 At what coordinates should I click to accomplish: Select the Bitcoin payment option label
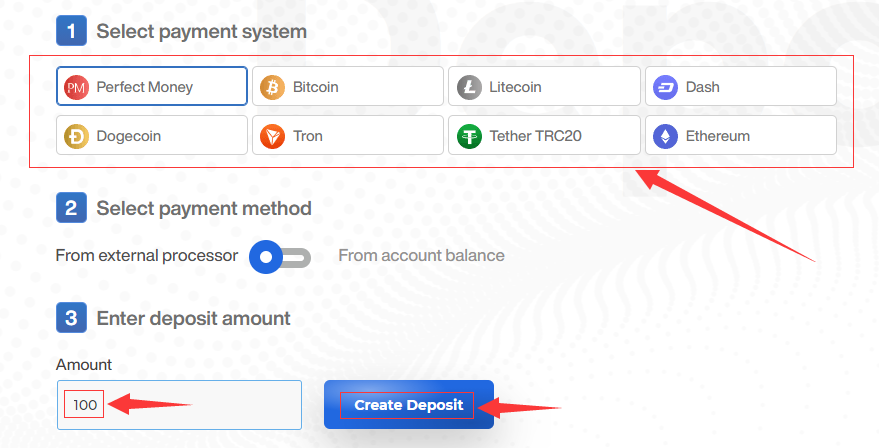(x=315, y=87)
